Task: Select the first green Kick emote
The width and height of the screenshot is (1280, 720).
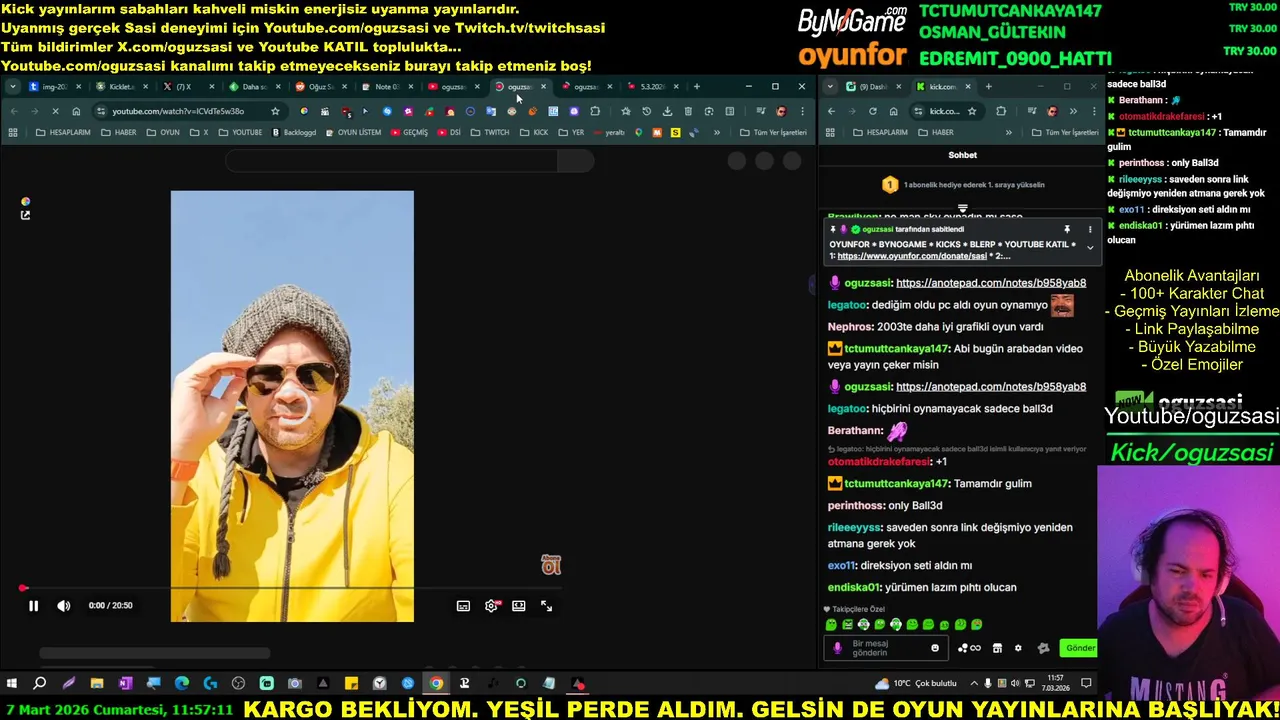Action: [x=831, y=624]
